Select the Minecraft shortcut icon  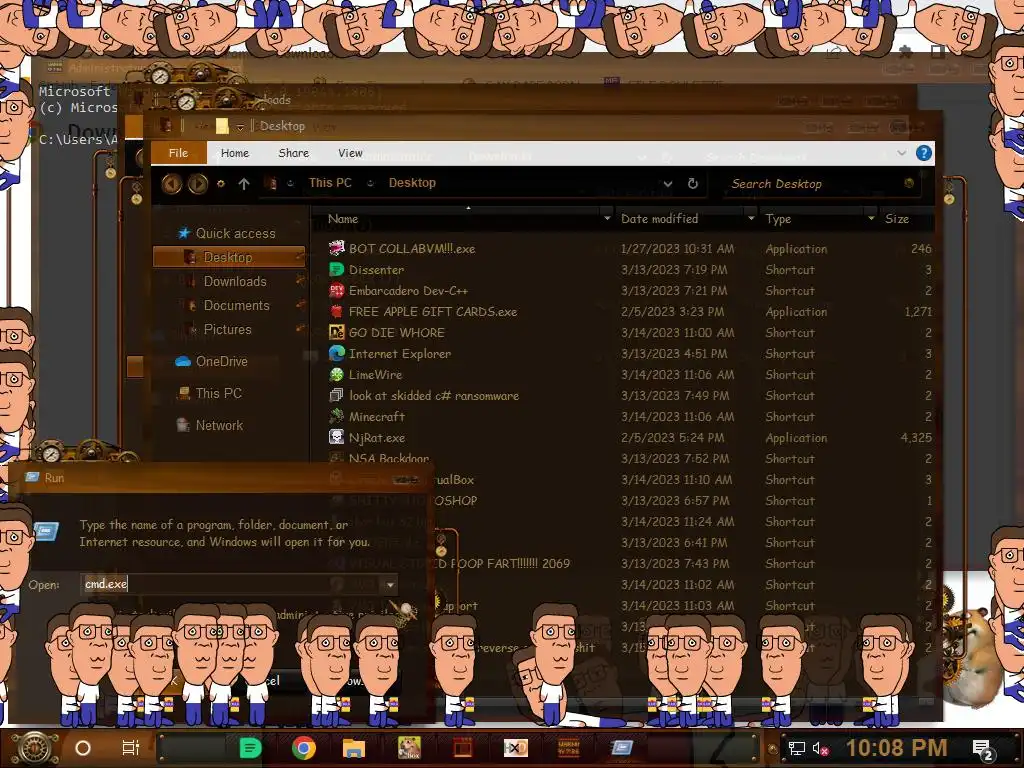point(336,416)
